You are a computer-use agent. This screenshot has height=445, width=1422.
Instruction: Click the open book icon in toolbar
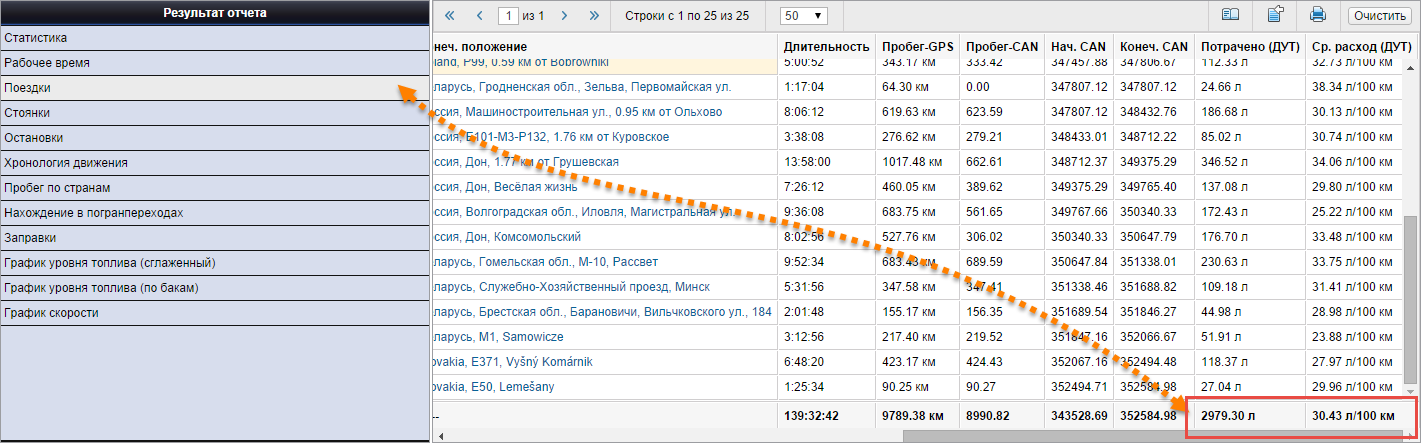[1230, 15]
